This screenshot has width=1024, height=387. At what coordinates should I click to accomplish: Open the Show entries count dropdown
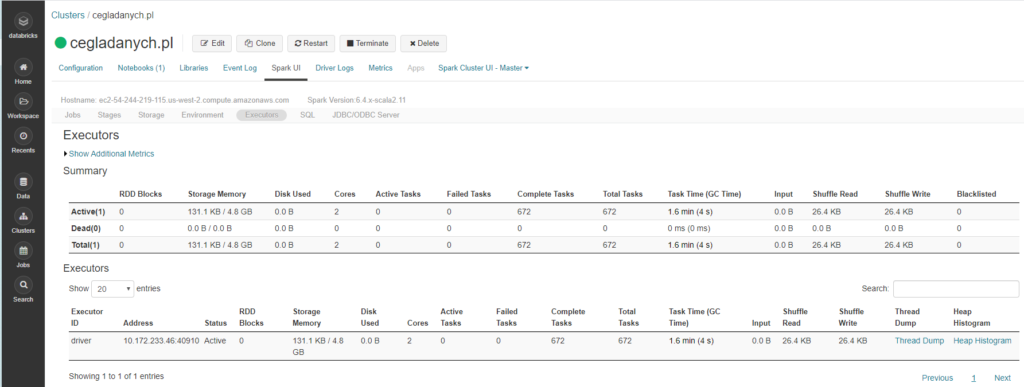112,288
